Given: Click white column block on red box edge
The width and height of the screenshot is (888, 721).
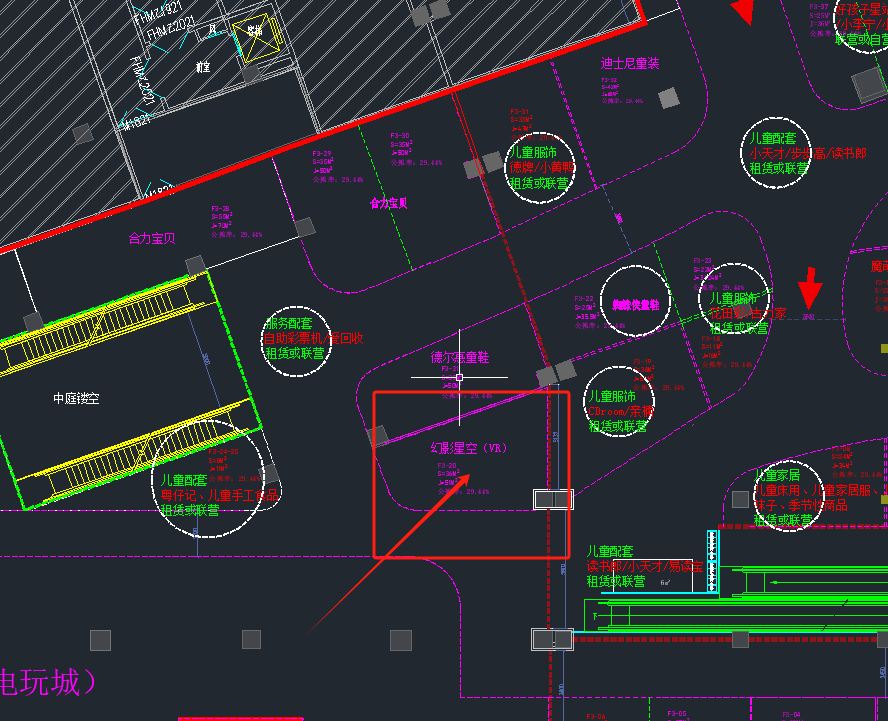Looking at the screenshot, I should [x=553, y=499].
